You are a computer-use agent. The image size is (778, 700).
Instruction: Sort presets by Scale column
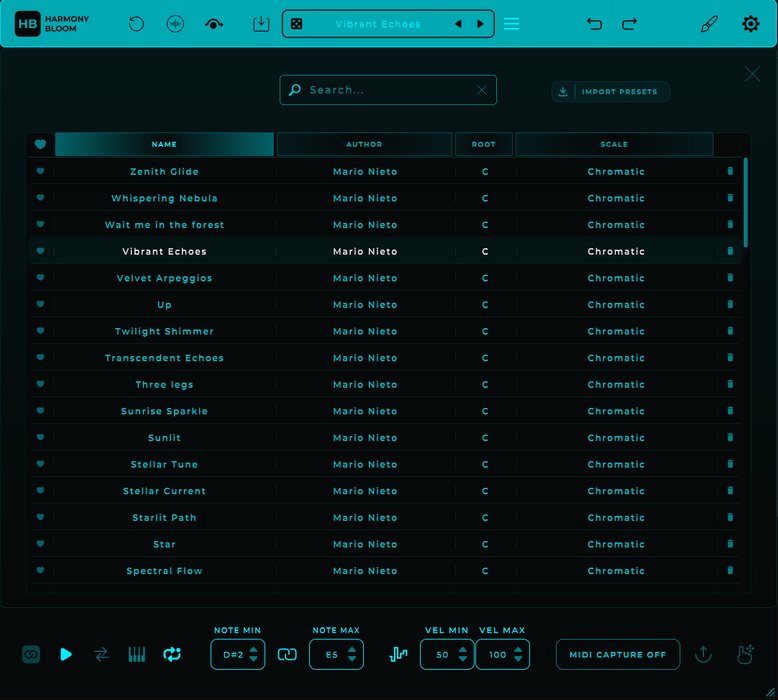coord(614,145)
